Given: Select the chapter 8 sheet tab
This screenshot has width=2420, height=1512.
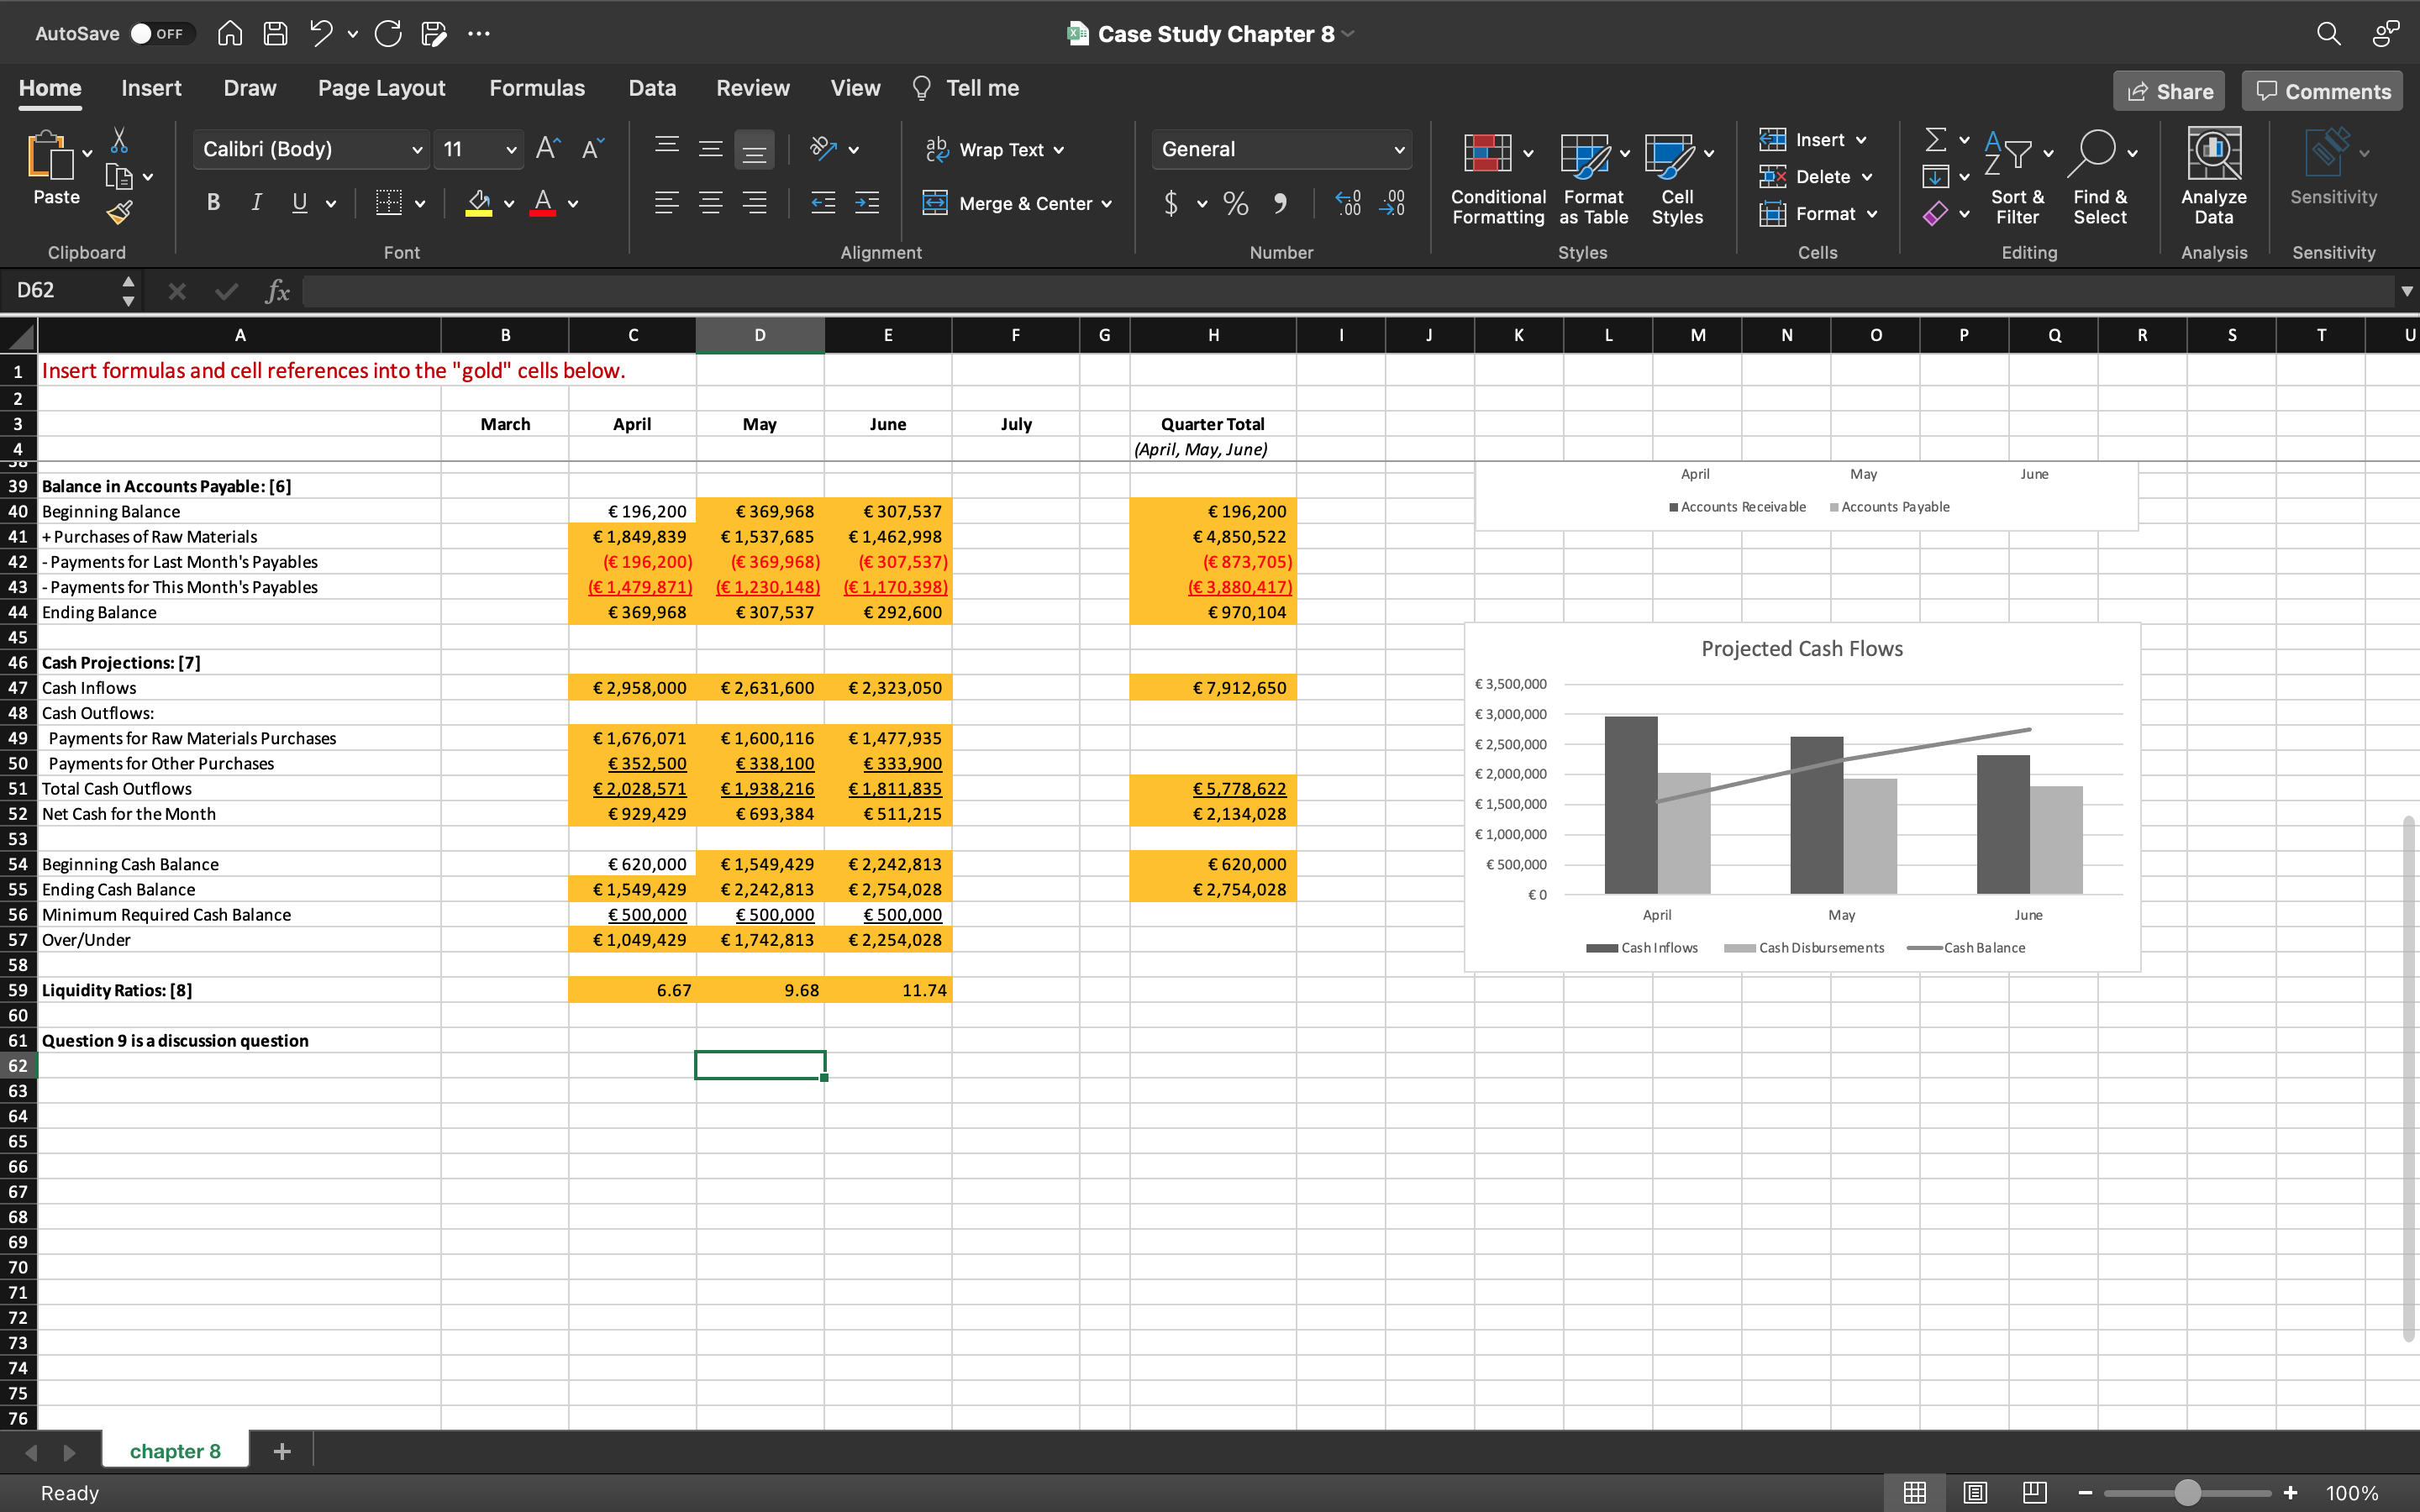Looking at the screenshot, I should 175,1450.
